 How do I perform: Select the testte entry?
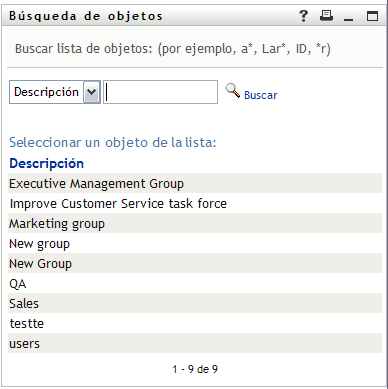(x=195, y=323)
